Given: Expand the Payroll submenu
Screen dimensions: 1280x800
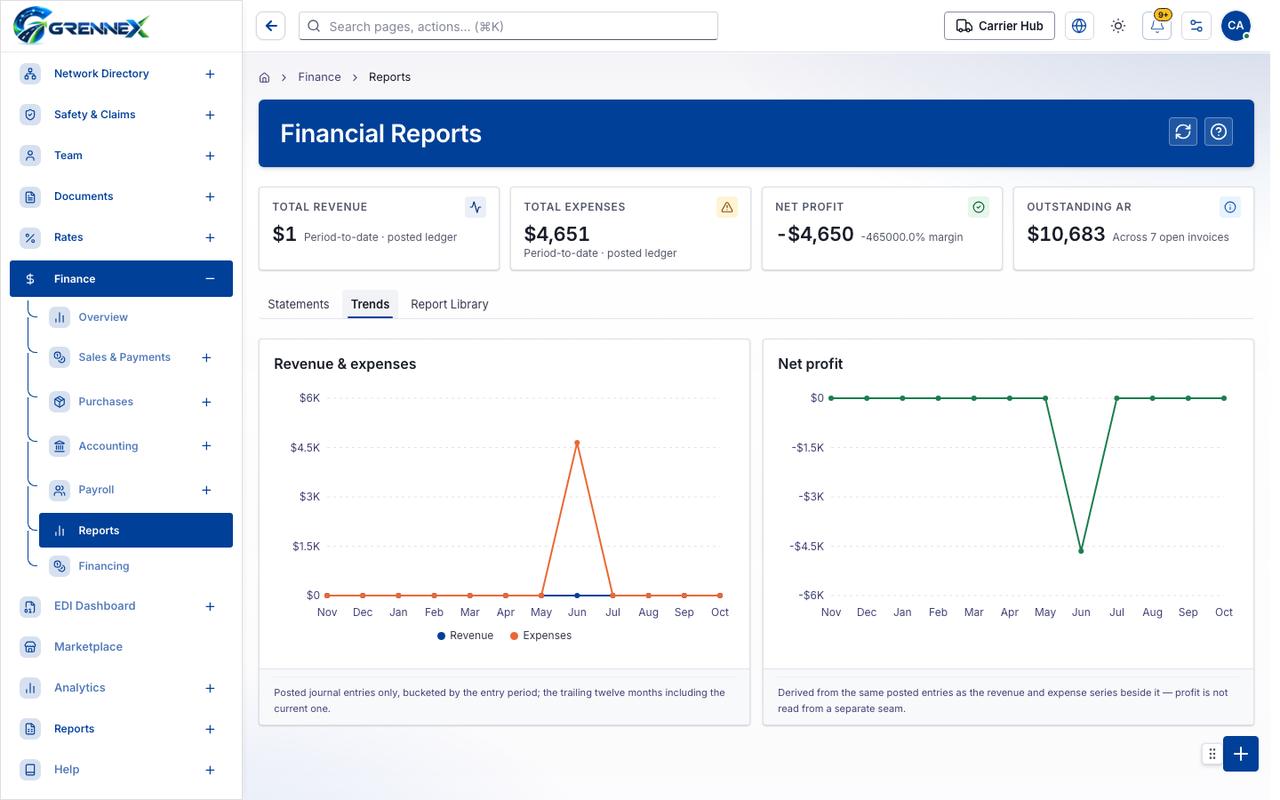Looking at the screenshot, I should coord(207,490).
